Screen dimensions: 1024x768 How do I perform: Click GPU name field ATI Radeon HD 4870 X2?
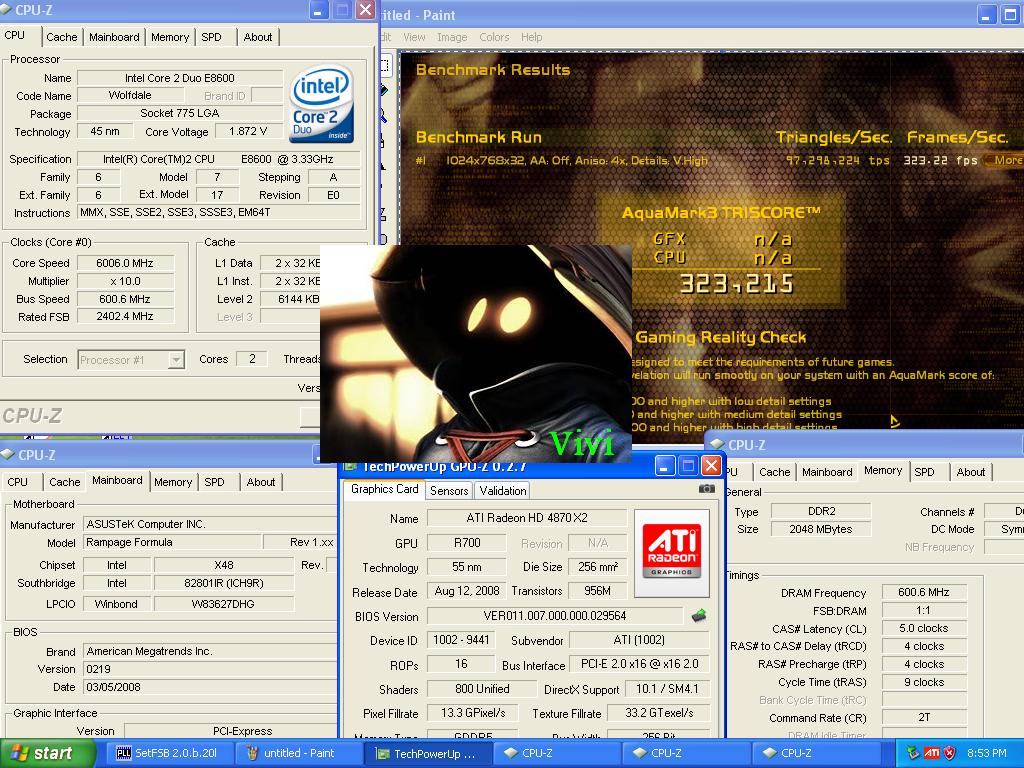526,518
